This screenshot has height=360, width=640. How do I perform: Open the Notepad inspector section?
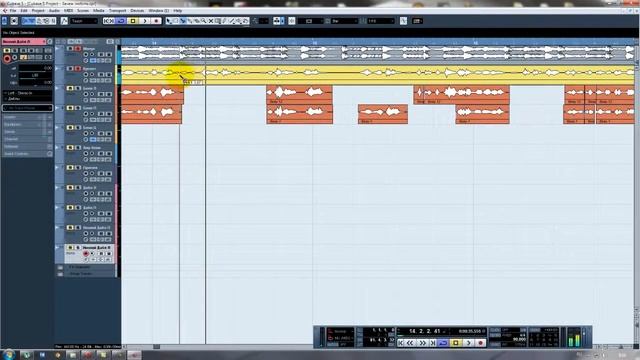[26, 147]
